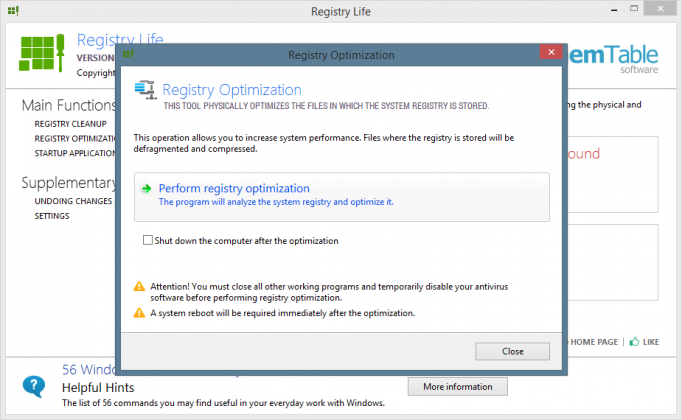
Task: Maximize the Registry Life main window
Action: (634, 9)
